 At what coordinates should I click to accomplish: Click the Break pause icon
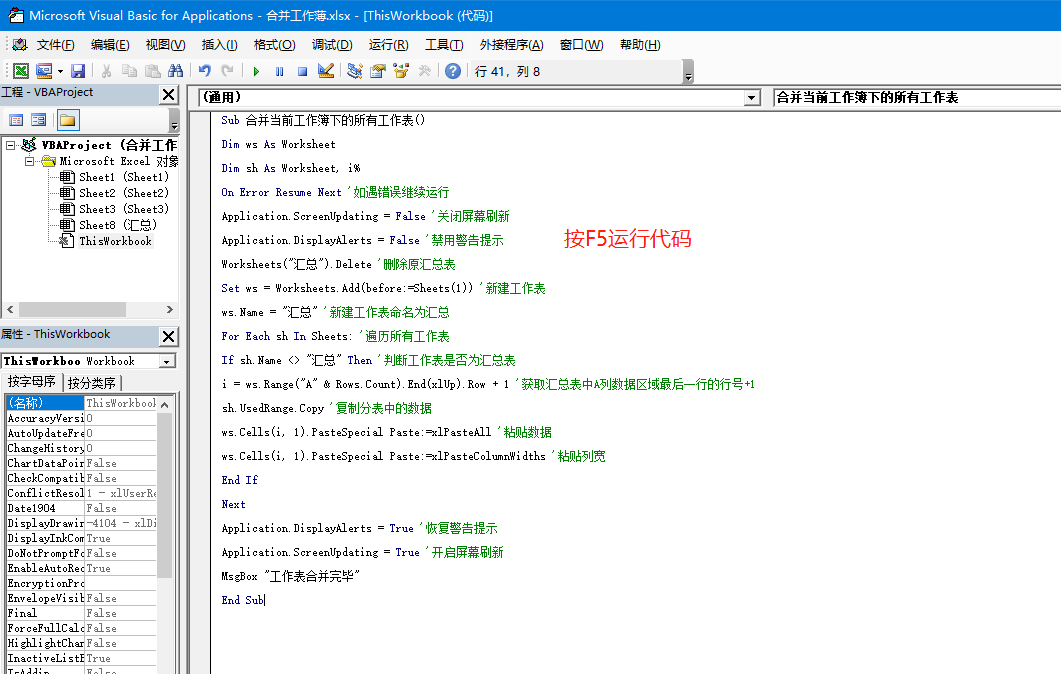pos(279,71)
